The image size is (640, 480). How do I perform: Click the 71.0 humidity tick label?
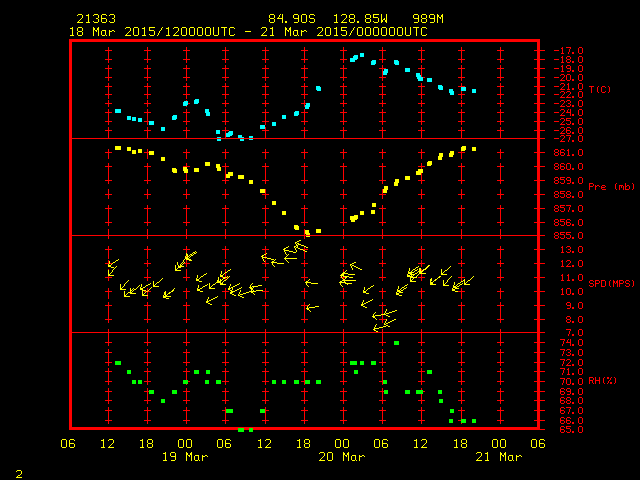pyautogui.click(x=571, y=372)
